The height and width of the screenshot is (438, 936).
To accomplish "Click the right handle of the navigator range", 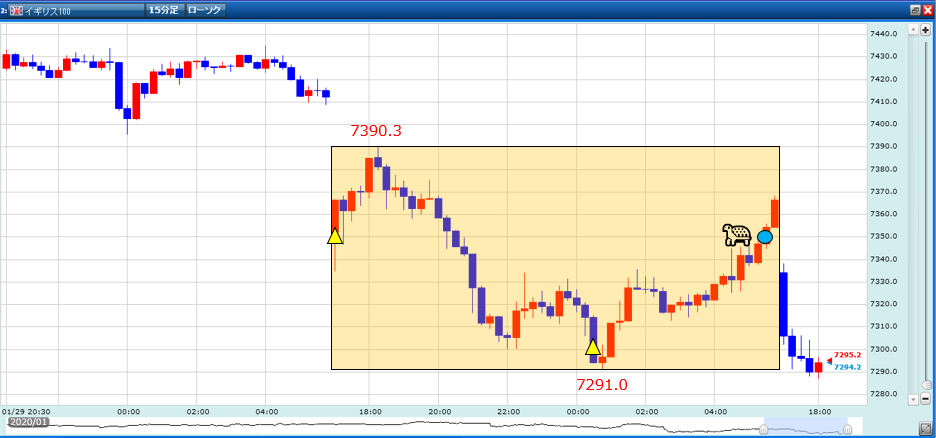I will [847, 429].
